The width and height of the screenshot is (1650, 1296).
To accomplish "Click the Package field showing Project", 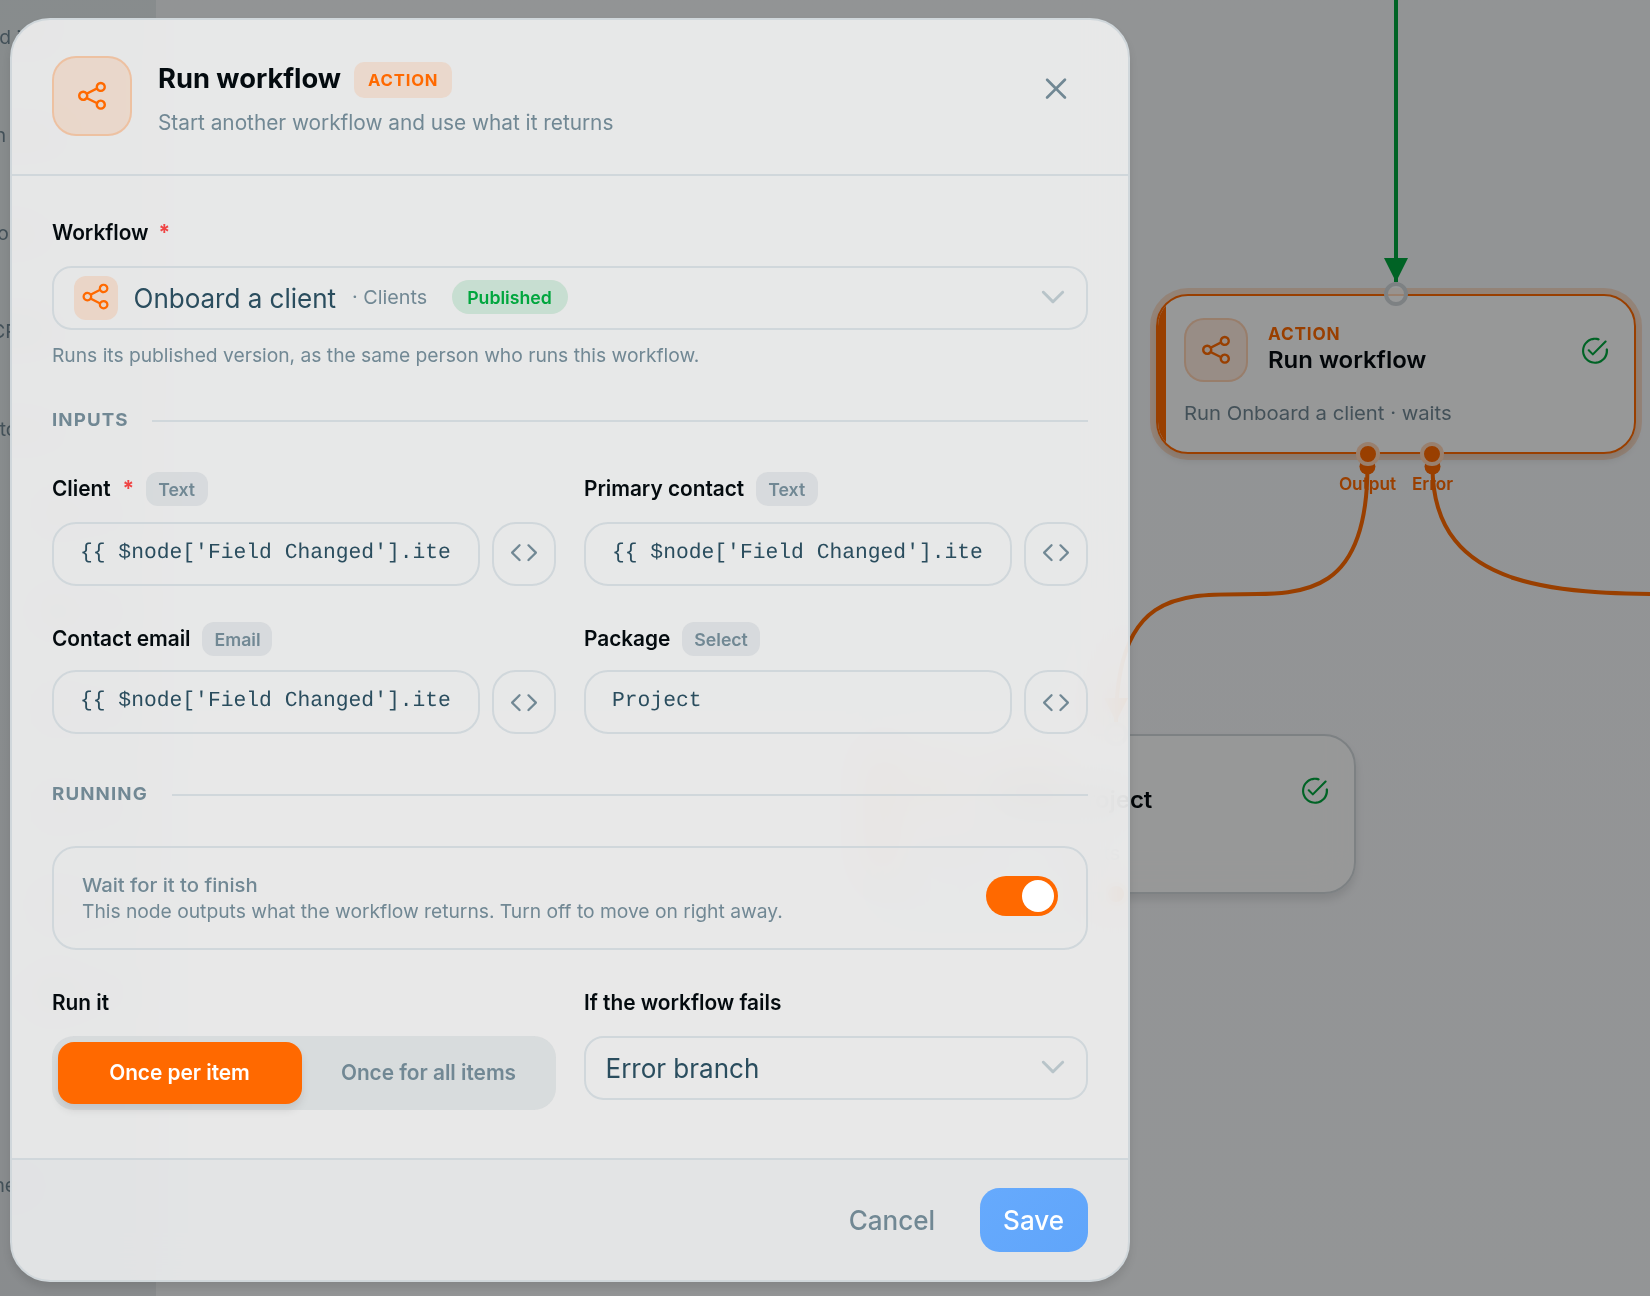I will (798, 702).
